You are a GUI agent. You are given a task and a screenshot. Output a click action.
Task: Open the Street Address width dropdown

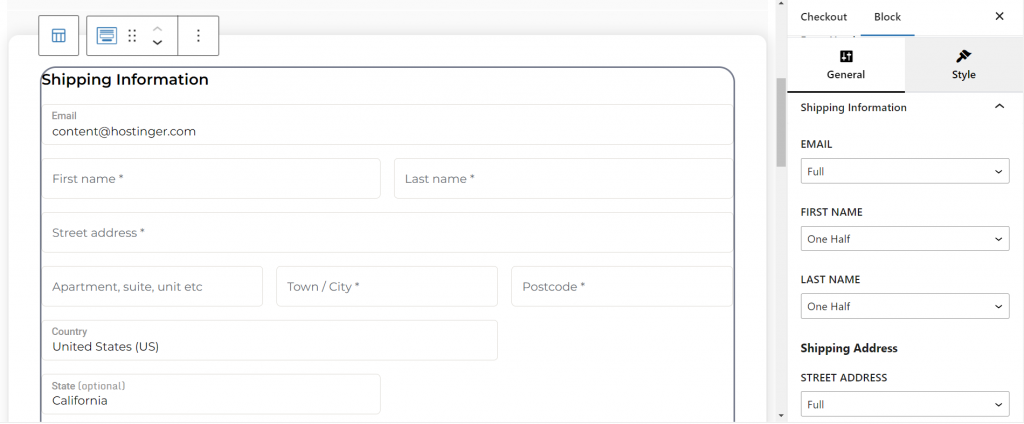(905, 404)
